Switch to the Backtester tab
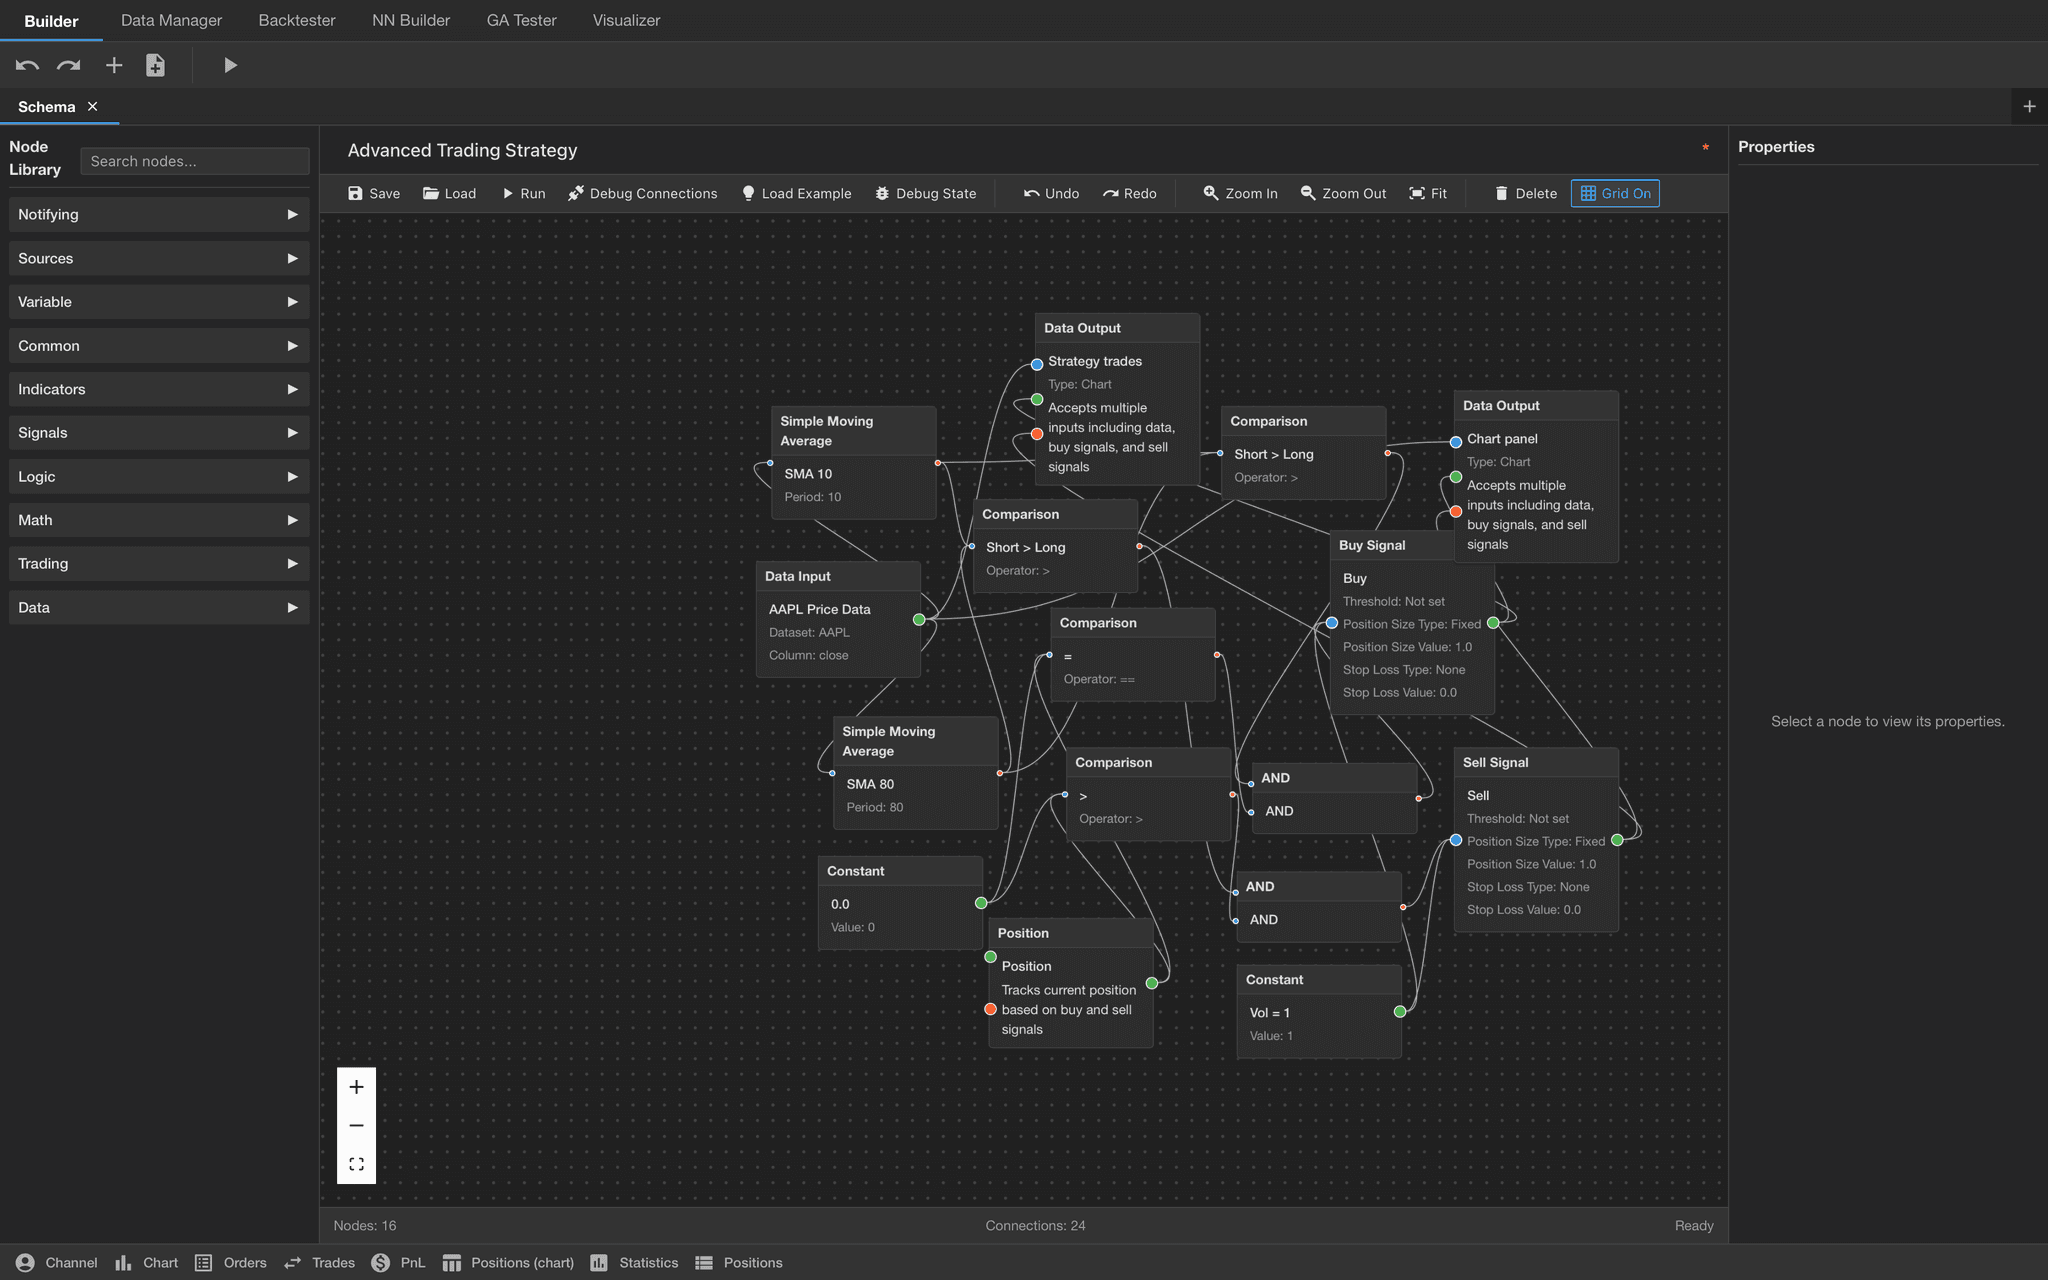 (297, 20)
